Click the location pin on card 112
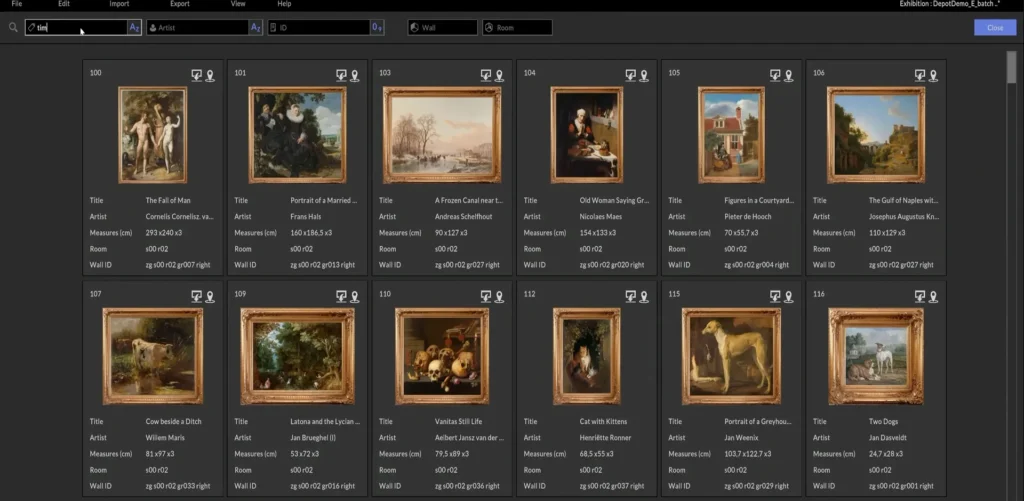 pos(644,297)
